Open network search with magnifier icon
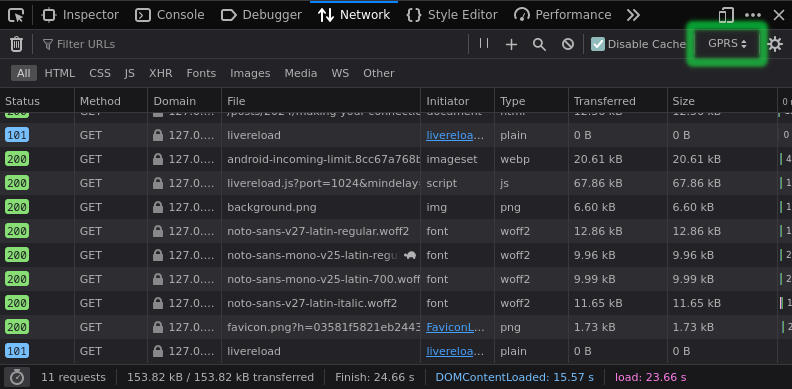Viewport: 792px width, 389px height. pyautogui.click(x=539, y=44)
